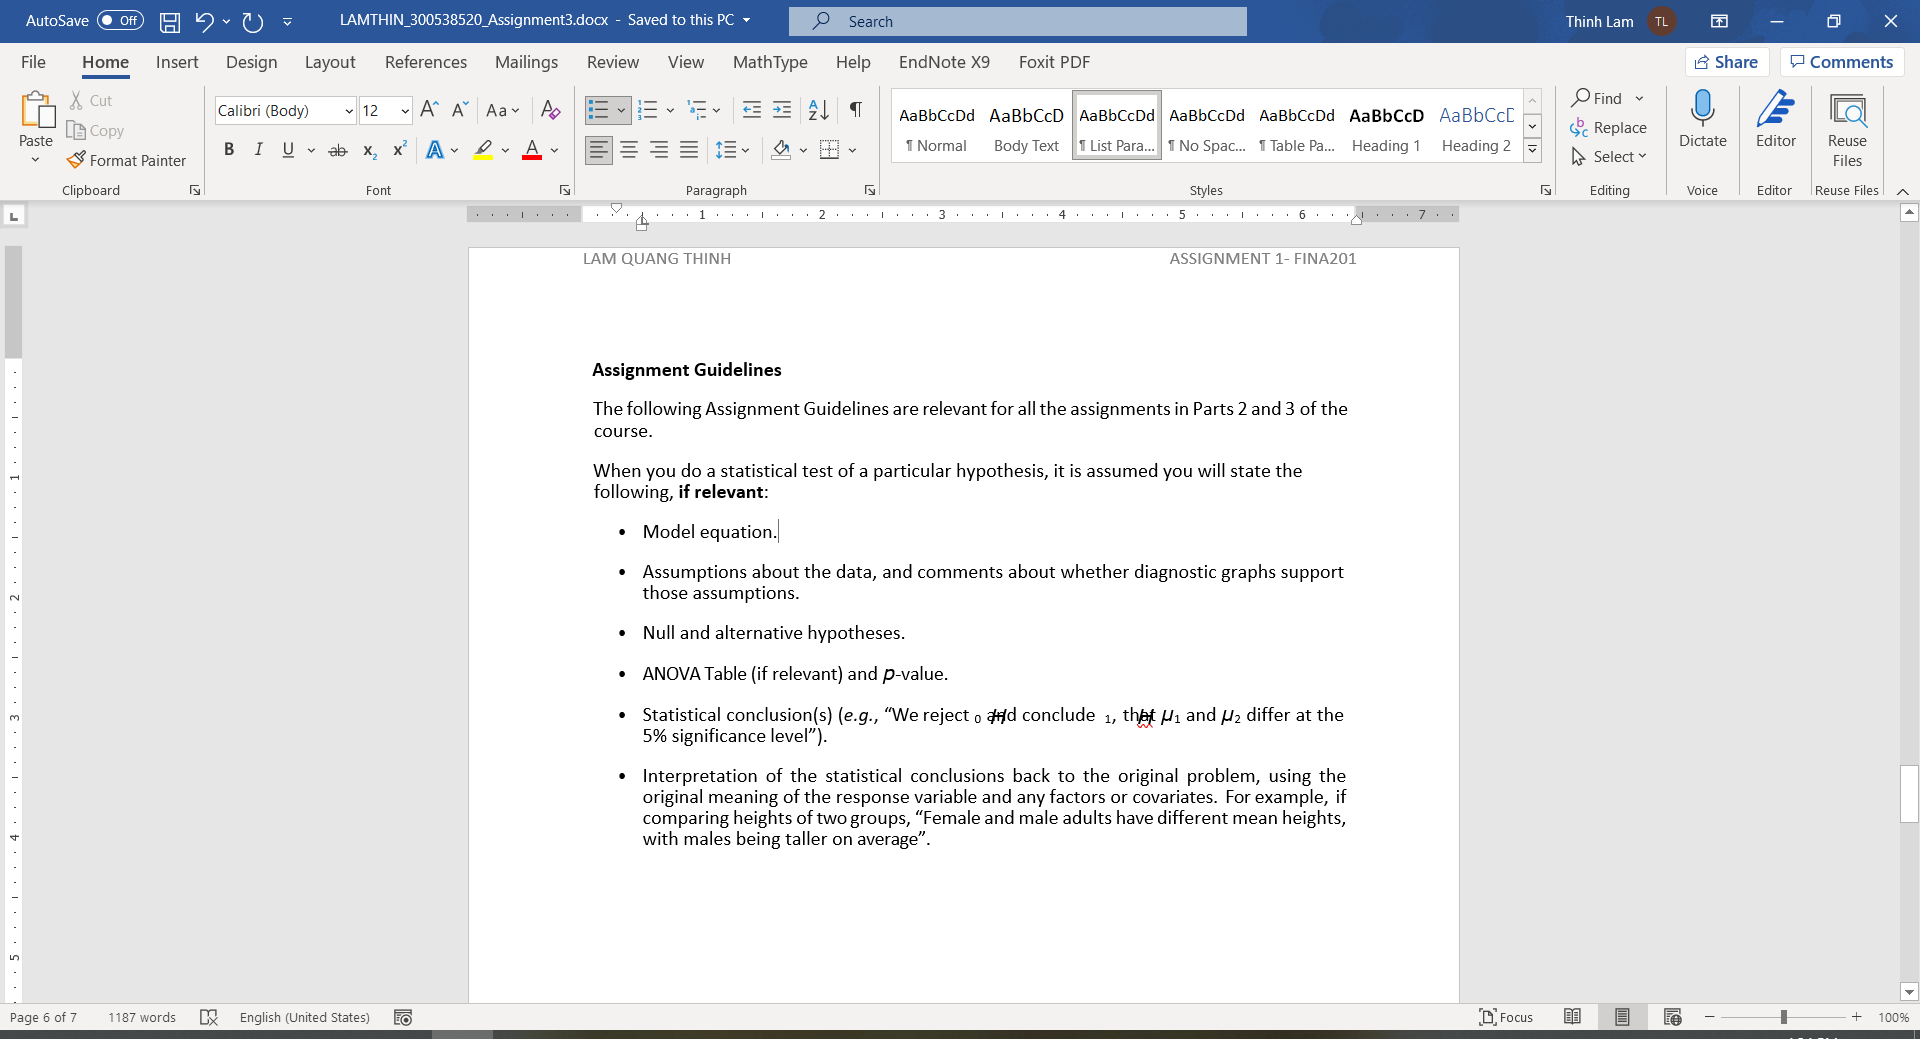
Task: Apply strikethrough formatting
Action: 338,149
